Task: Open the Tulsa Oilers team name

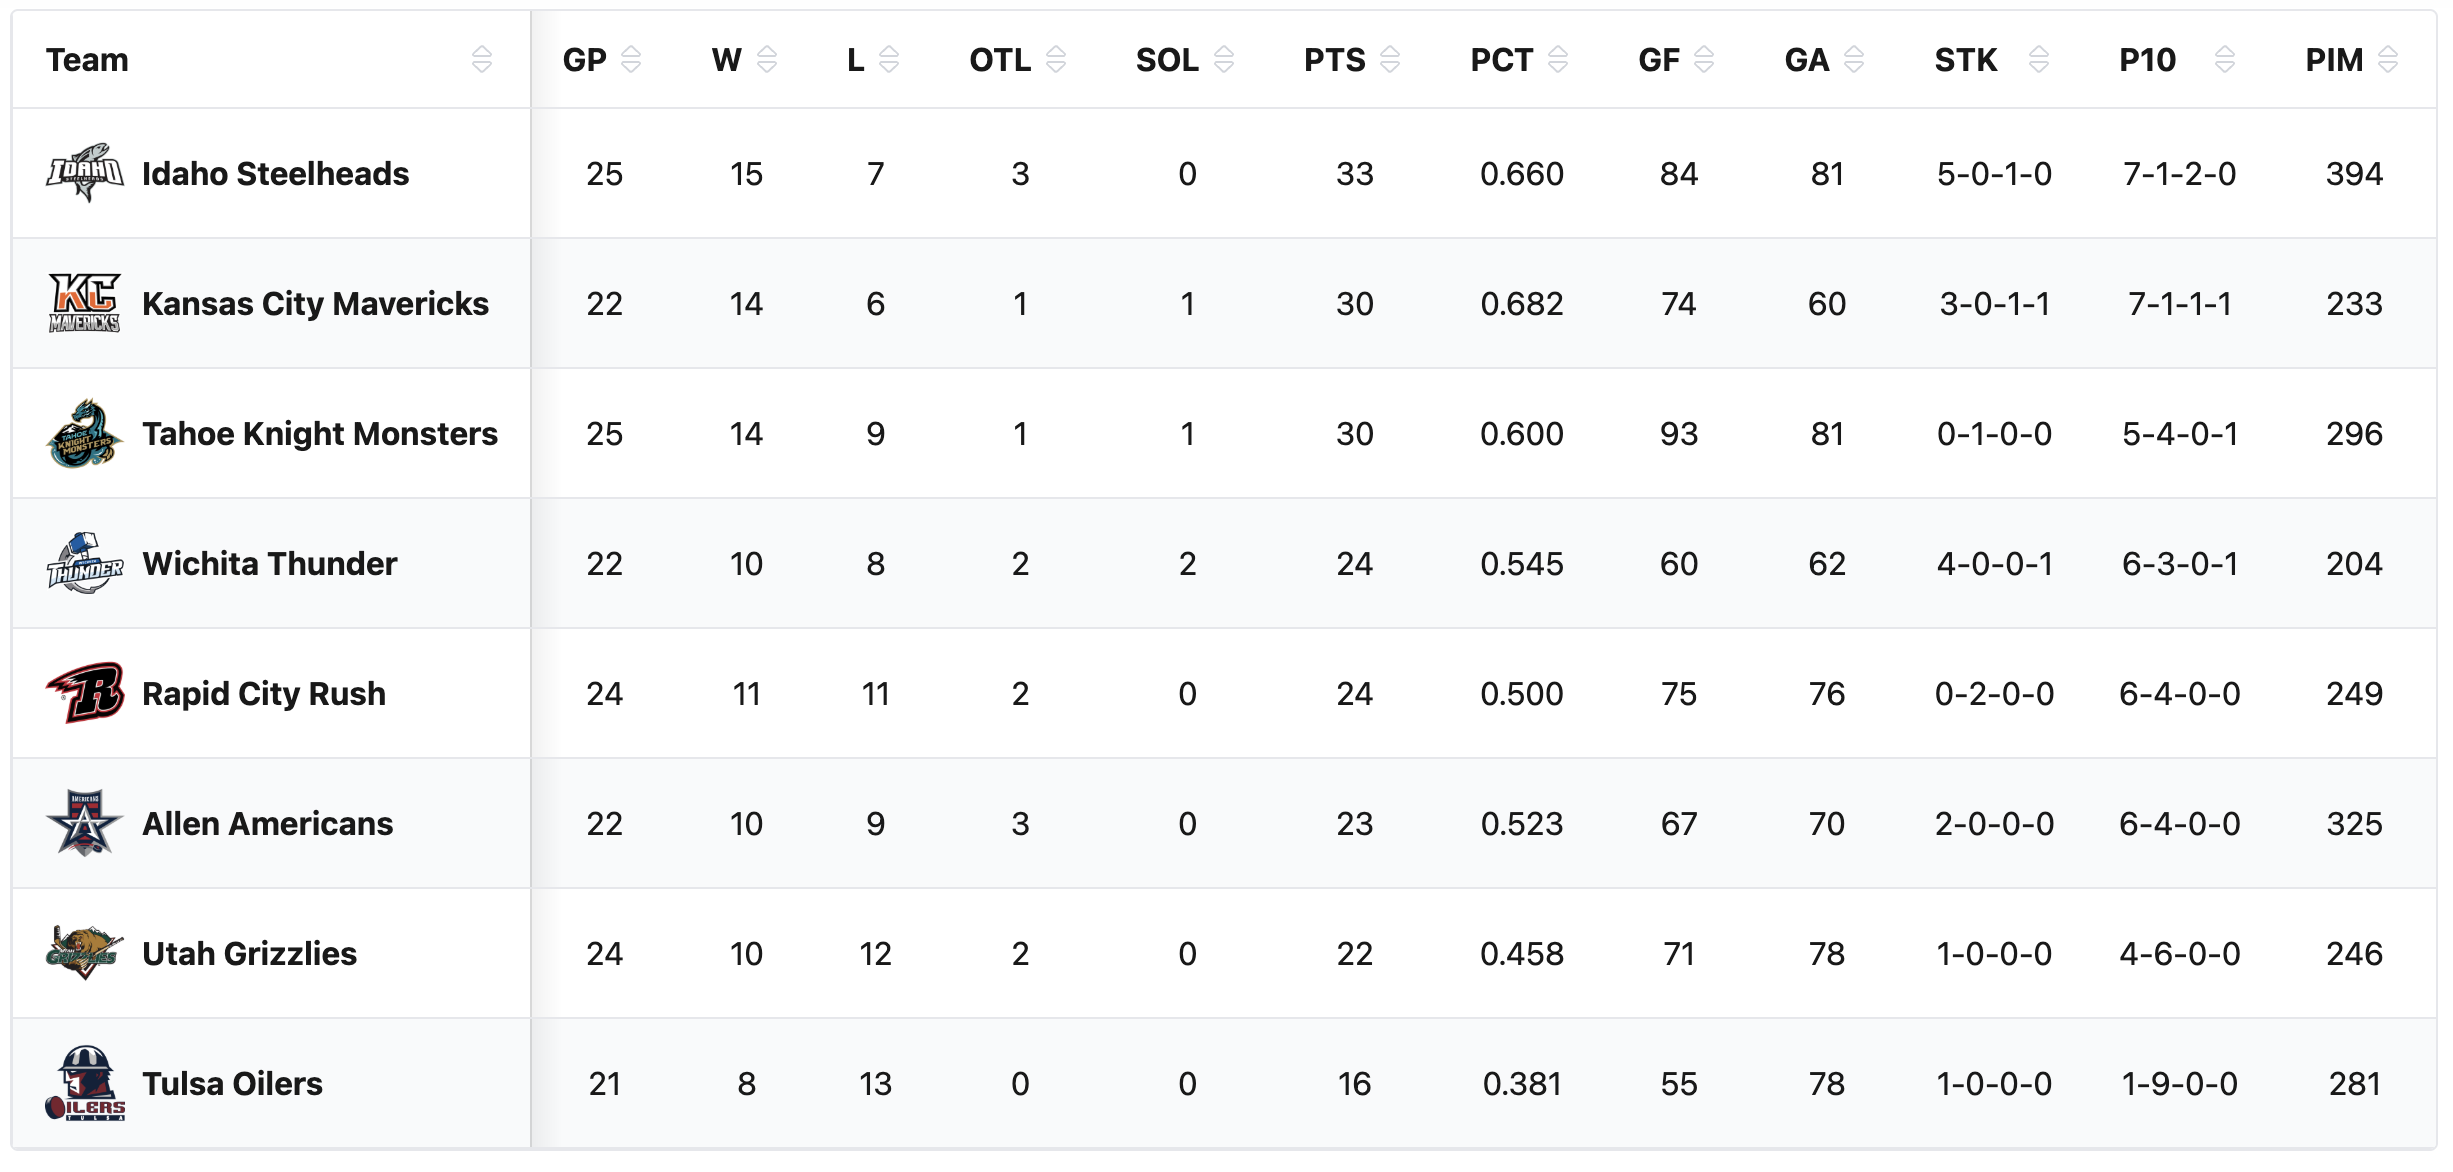Action: pos(232,1084)
